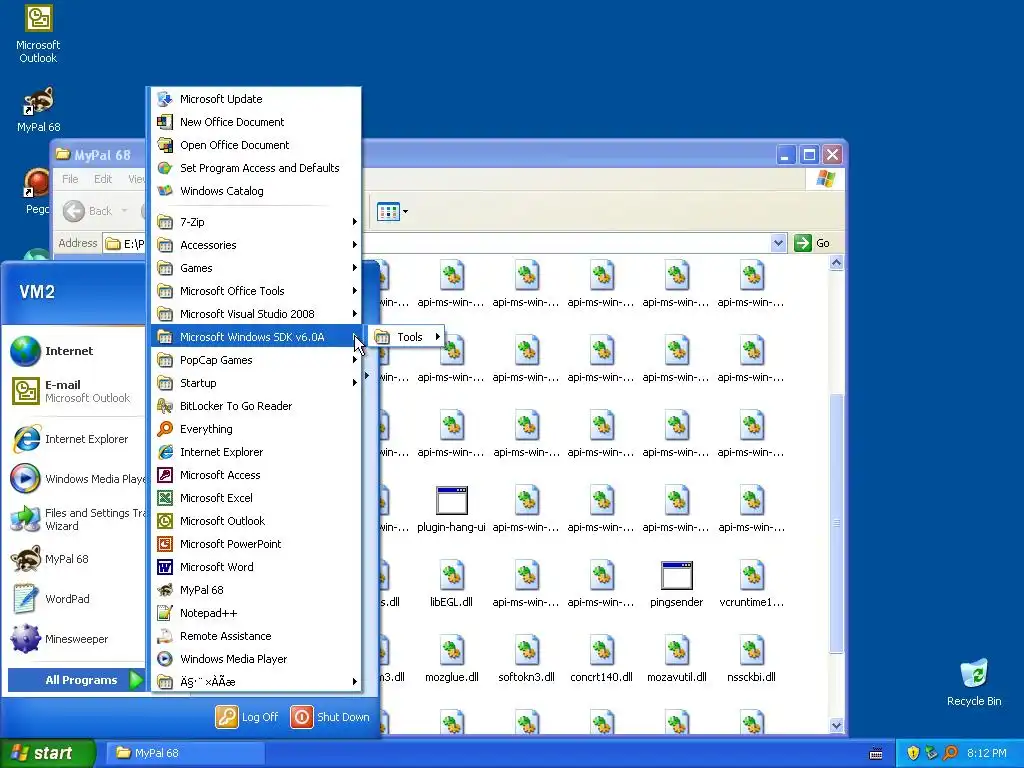Click Open Office Document entry
Image resolution: width=1024 pixels, height=768 pixels.
(x=256, y=145)
